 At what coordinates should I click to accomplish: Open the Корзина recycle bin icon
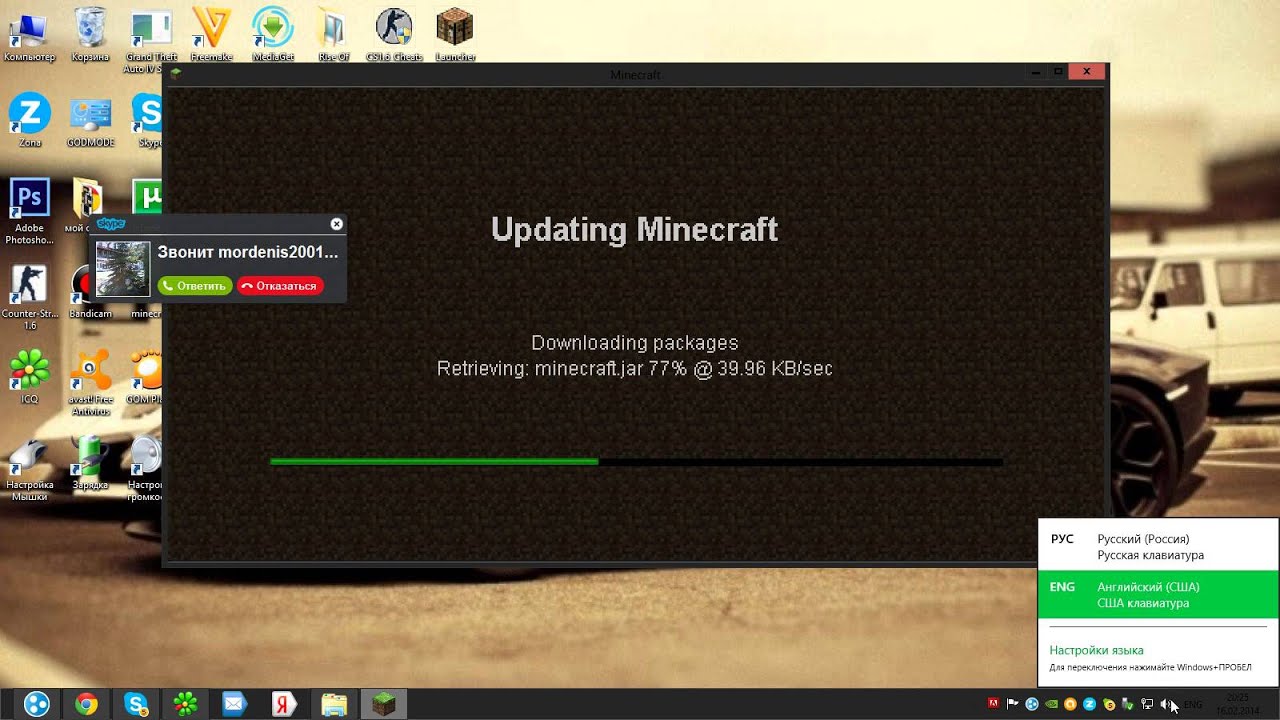(90, 35)
